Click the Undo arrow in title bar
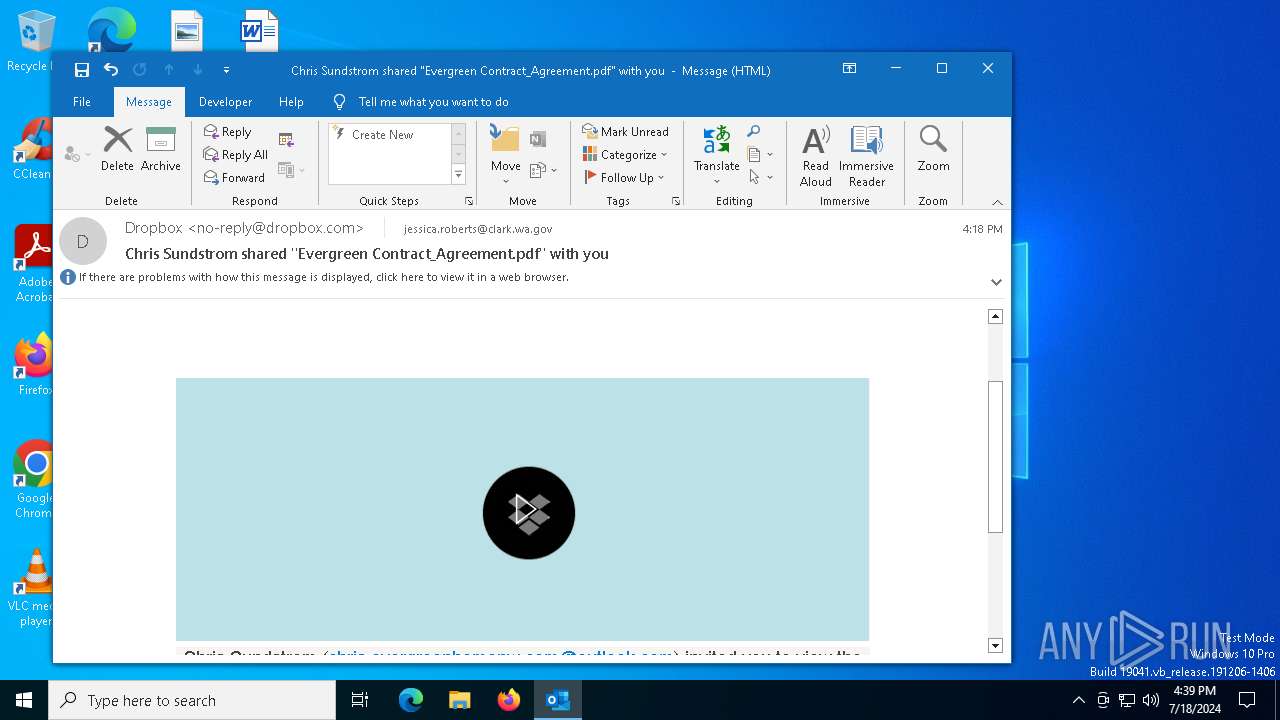The image size is (1280, 720). tap(111, 70)
